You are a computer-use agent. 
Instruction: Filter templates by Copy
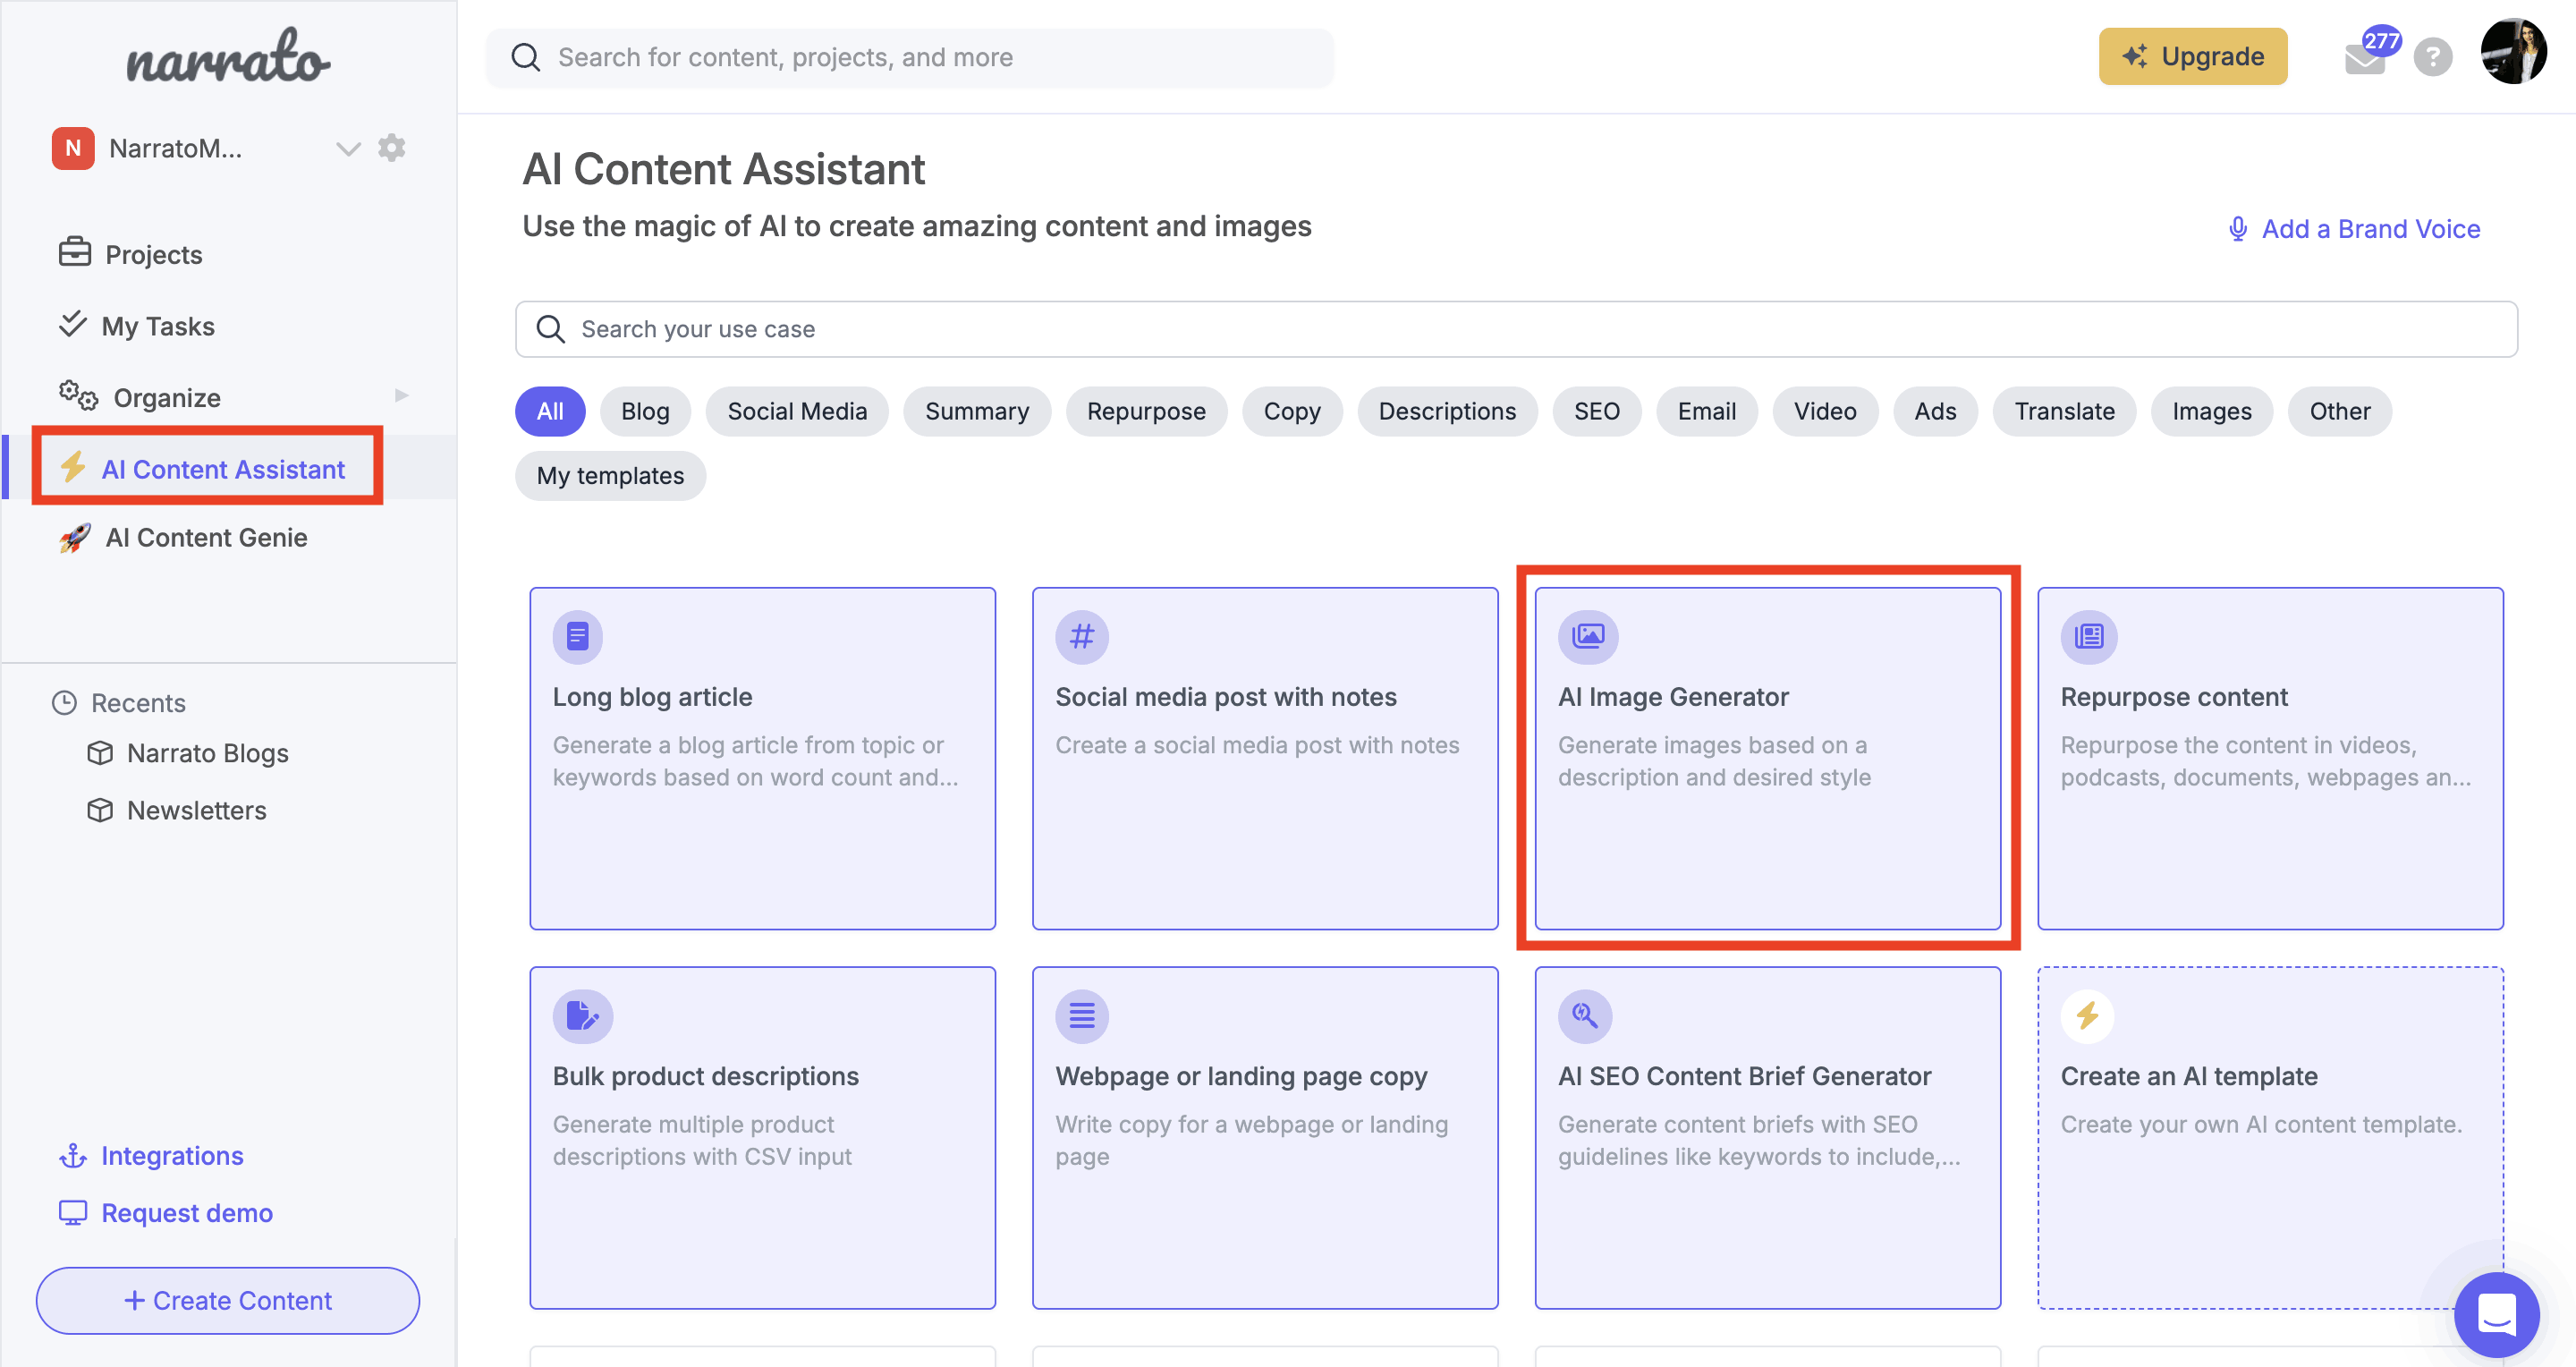(x=1292, y=411)
